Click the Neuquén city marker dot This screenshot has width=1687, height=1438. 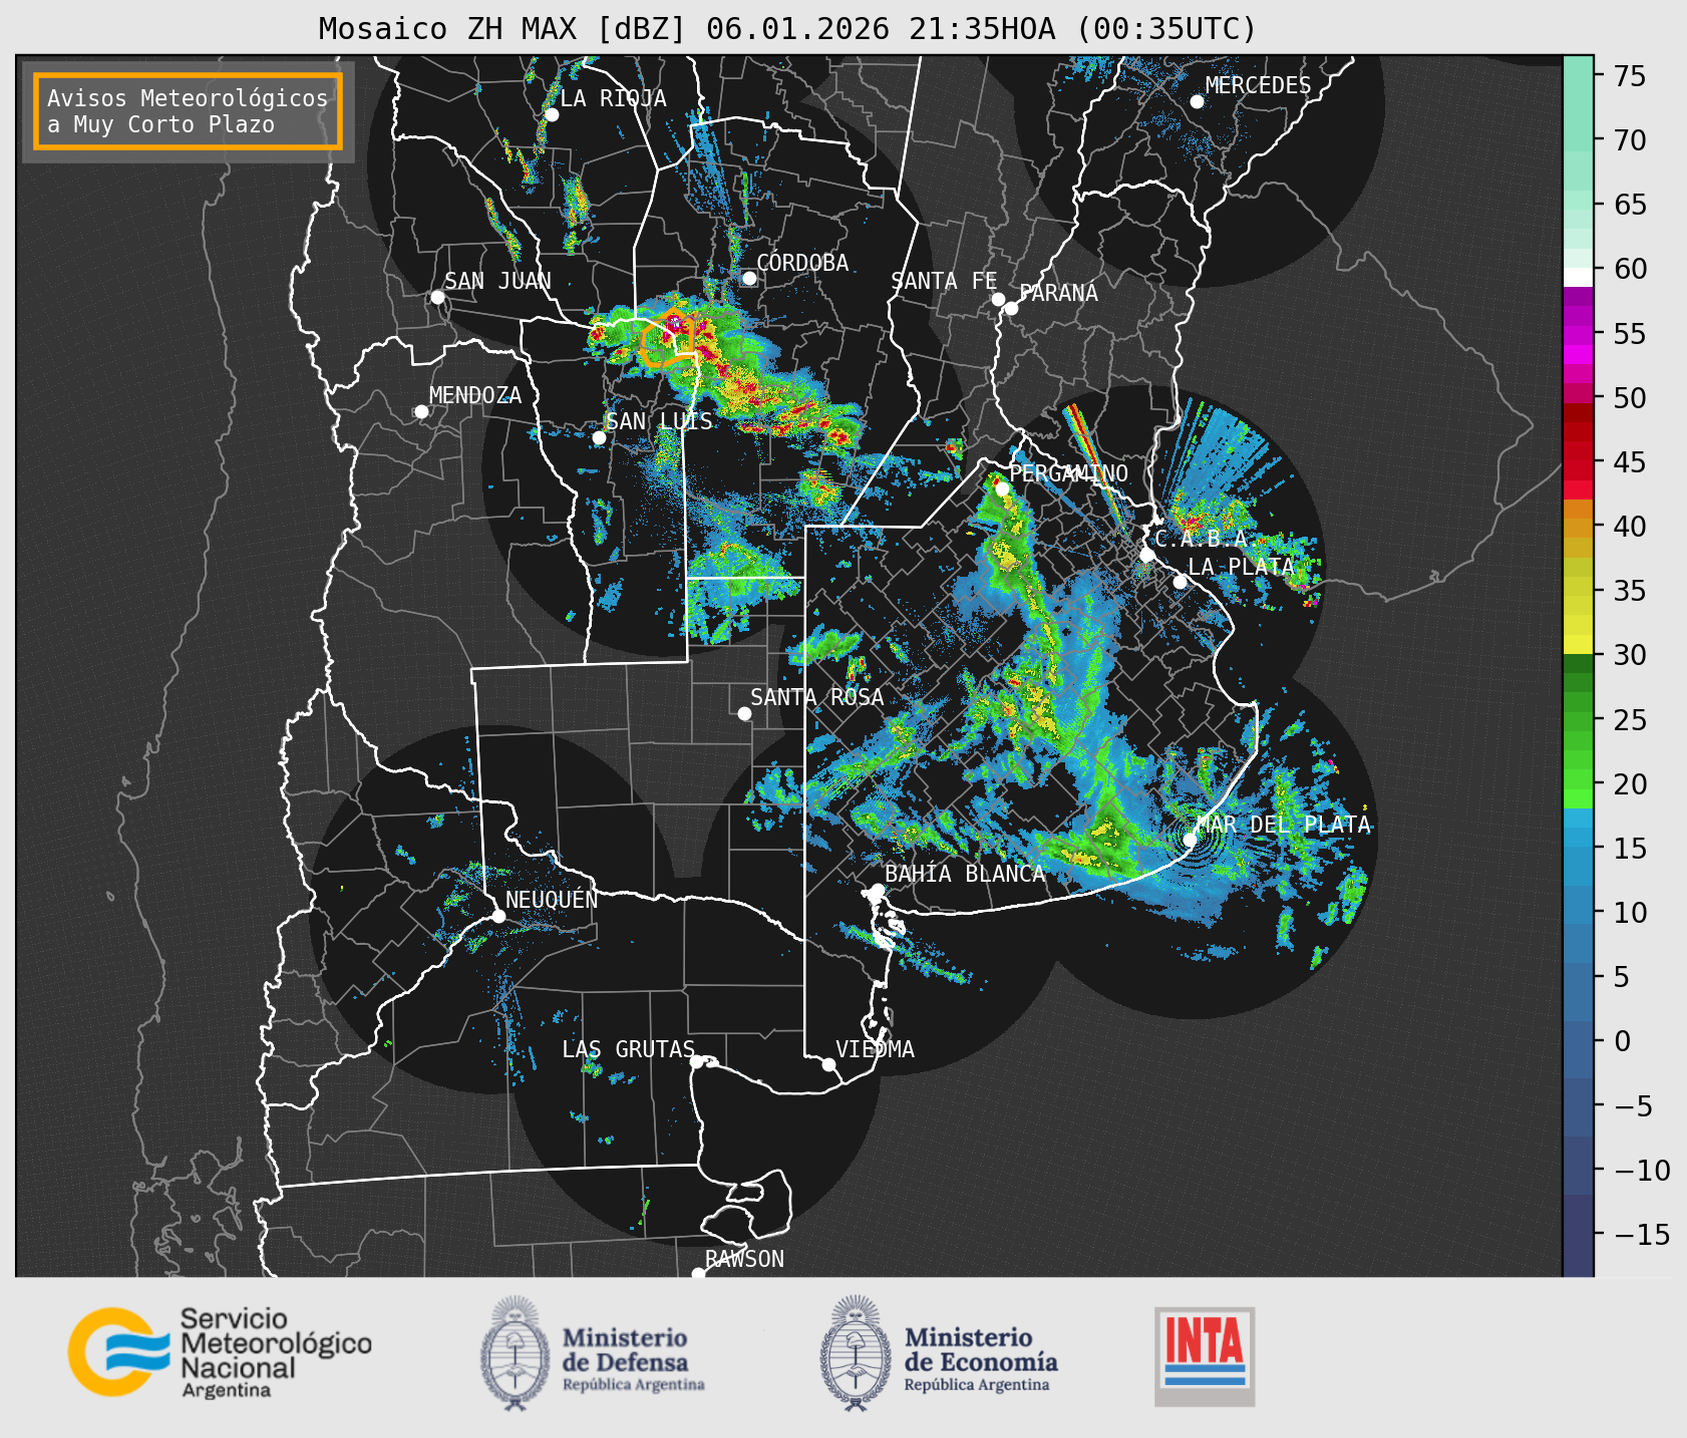click(498, 916)
